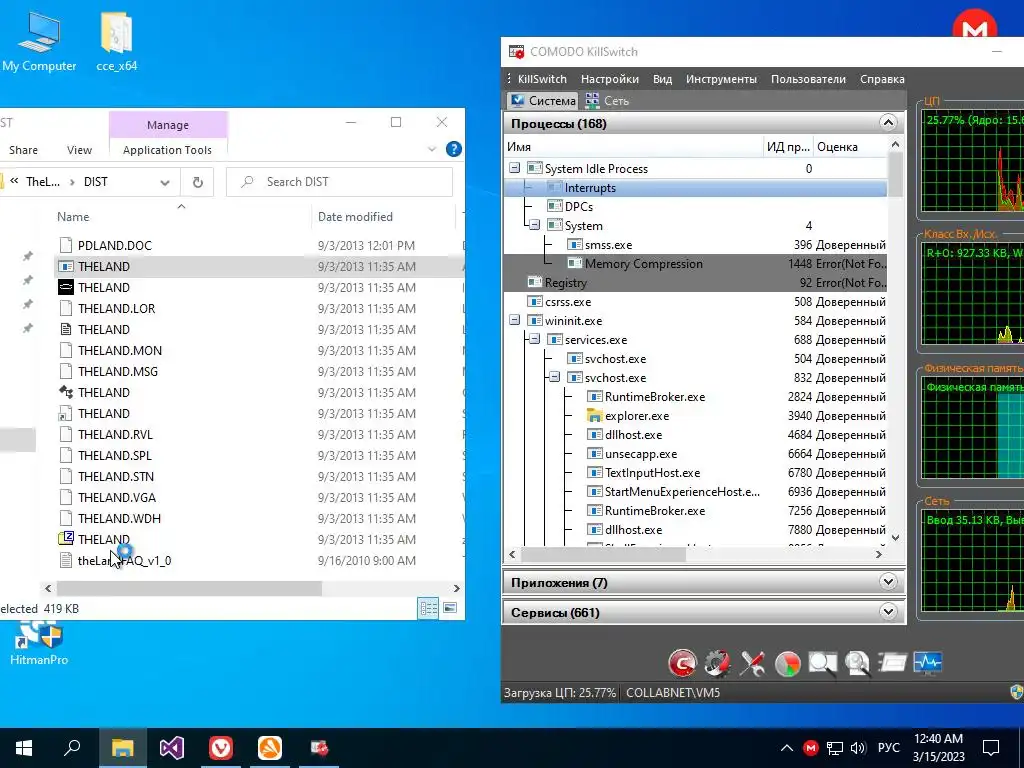Click the blue pulse monitor icon in KillSwitch
The width and height of the screenshot is (1024, 768).
tap(927, 663)
